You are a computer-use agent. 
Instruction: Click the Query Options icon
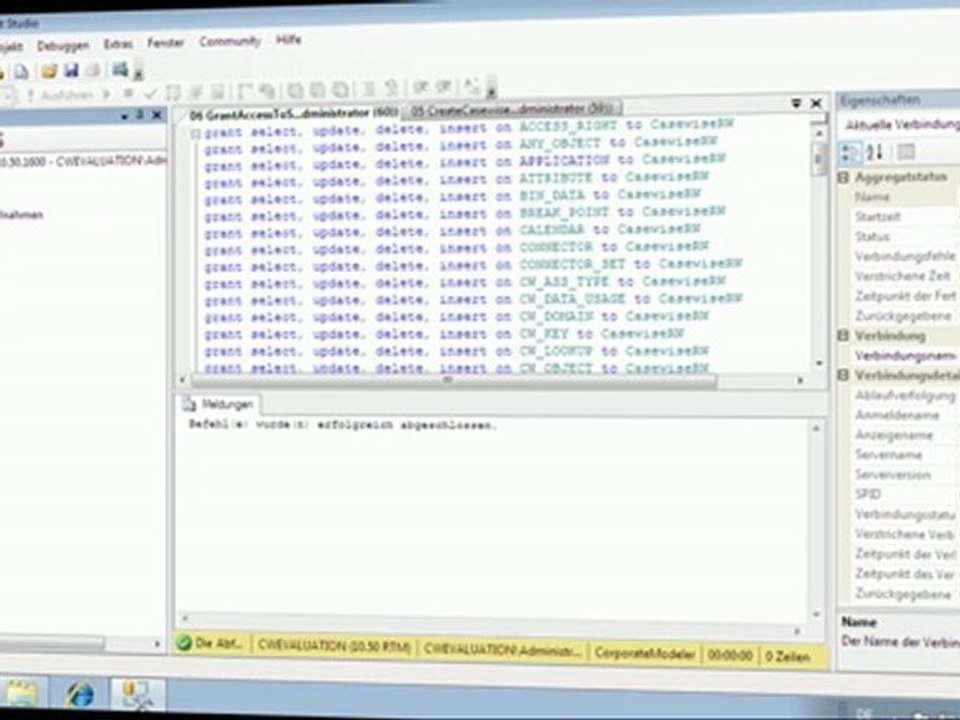click(x=195, y=92)
